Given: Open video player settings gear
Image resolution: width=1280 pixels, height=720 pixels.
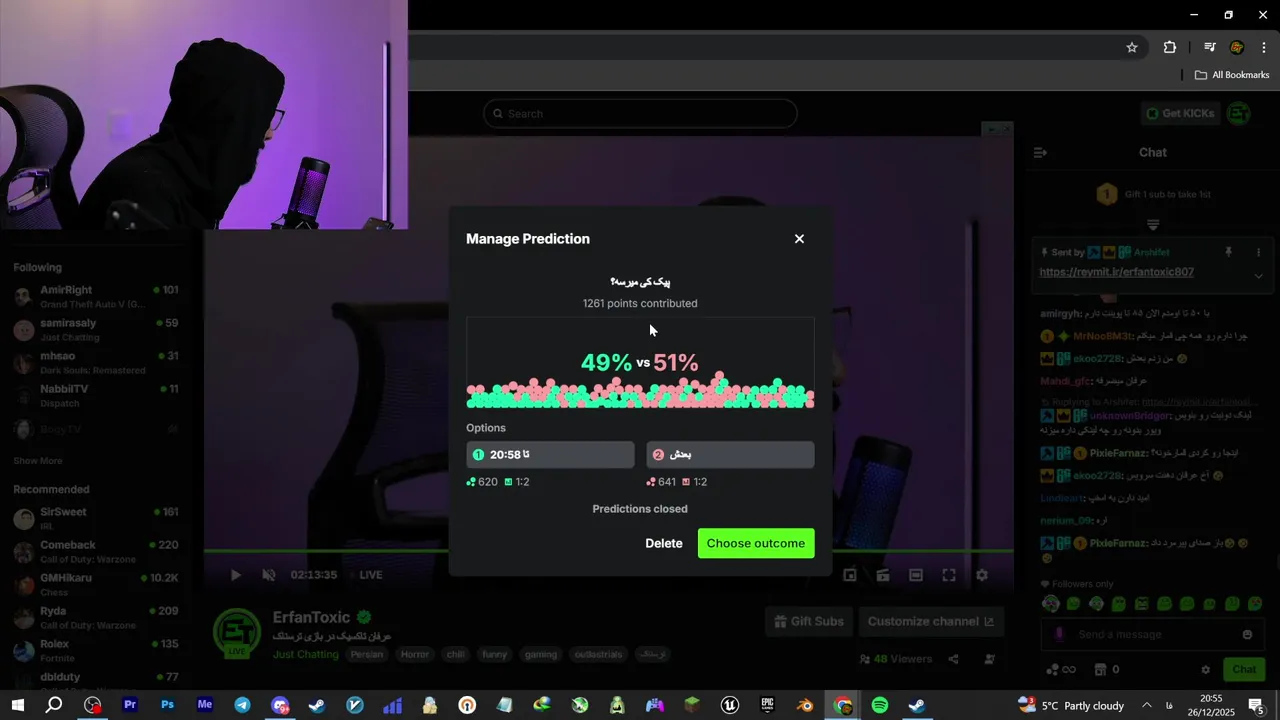Looking at the screenshot, I should pos(982,575).
